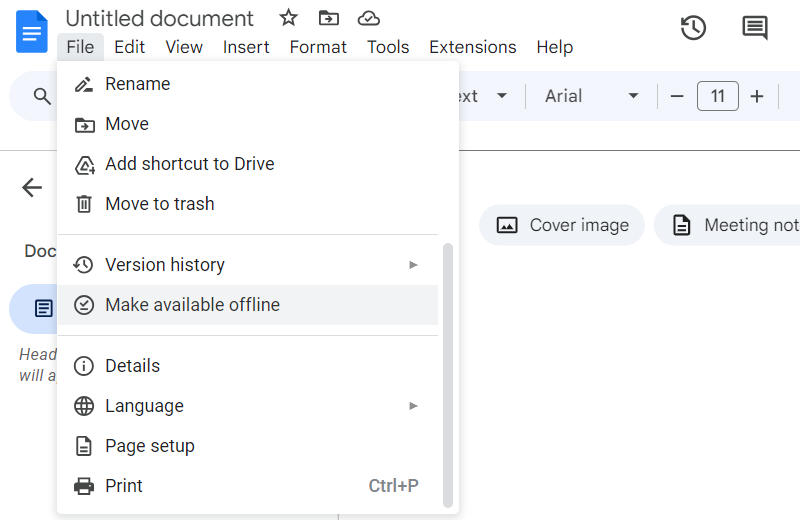Check the cloud document status icon
The image size is (800, 520).
(x=369, y=18)
